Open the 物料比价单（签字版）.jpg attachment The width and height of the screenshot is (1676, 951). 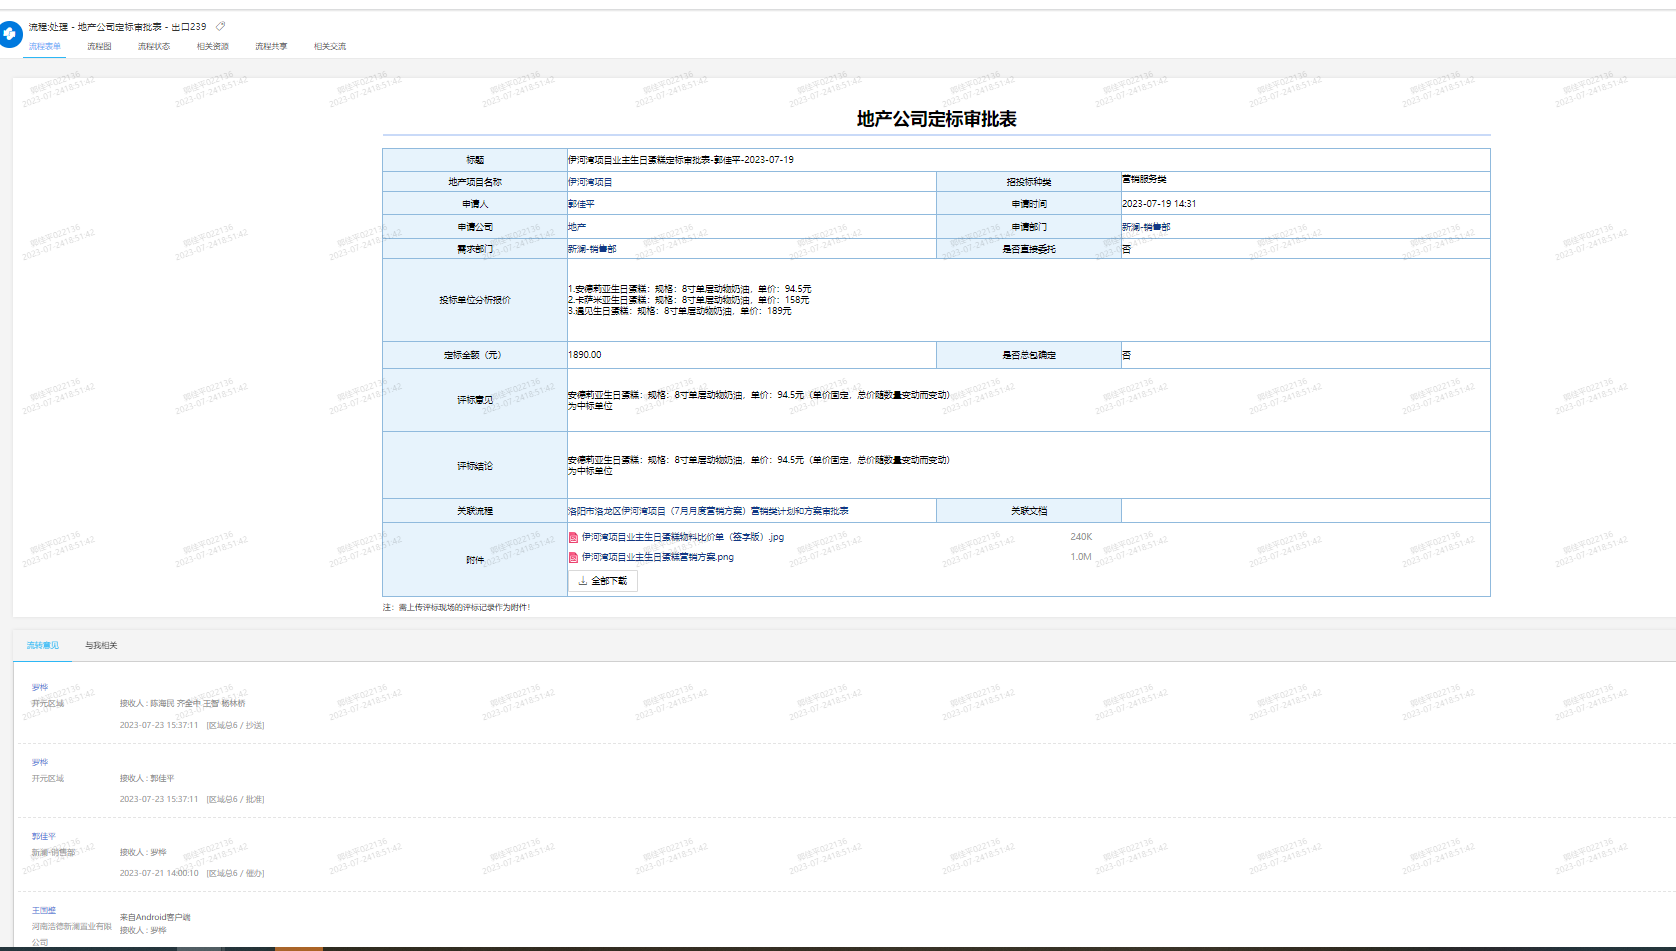[x=682, y=537]
